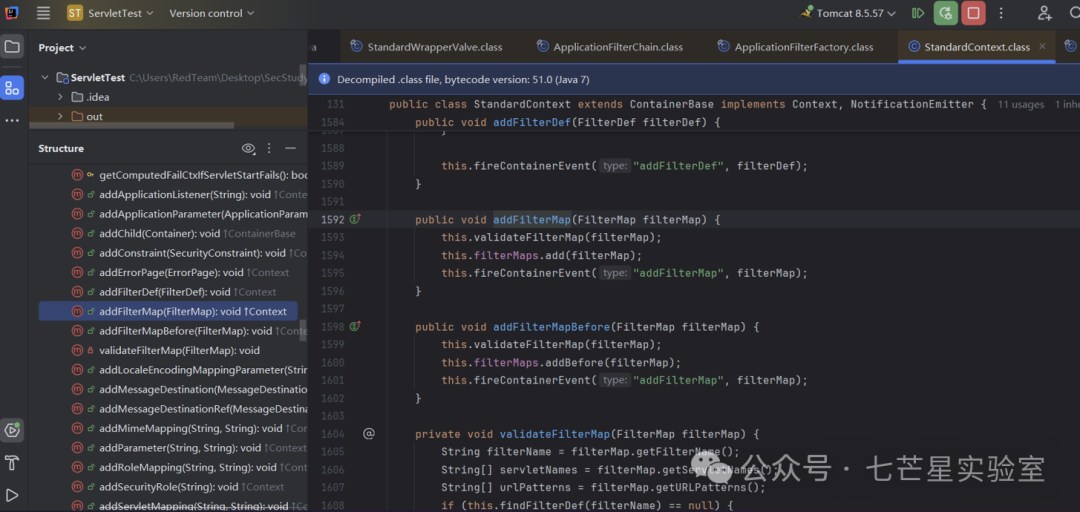
Task: Click validateFilterMap method name on line 1604
Action: (554, 434)
